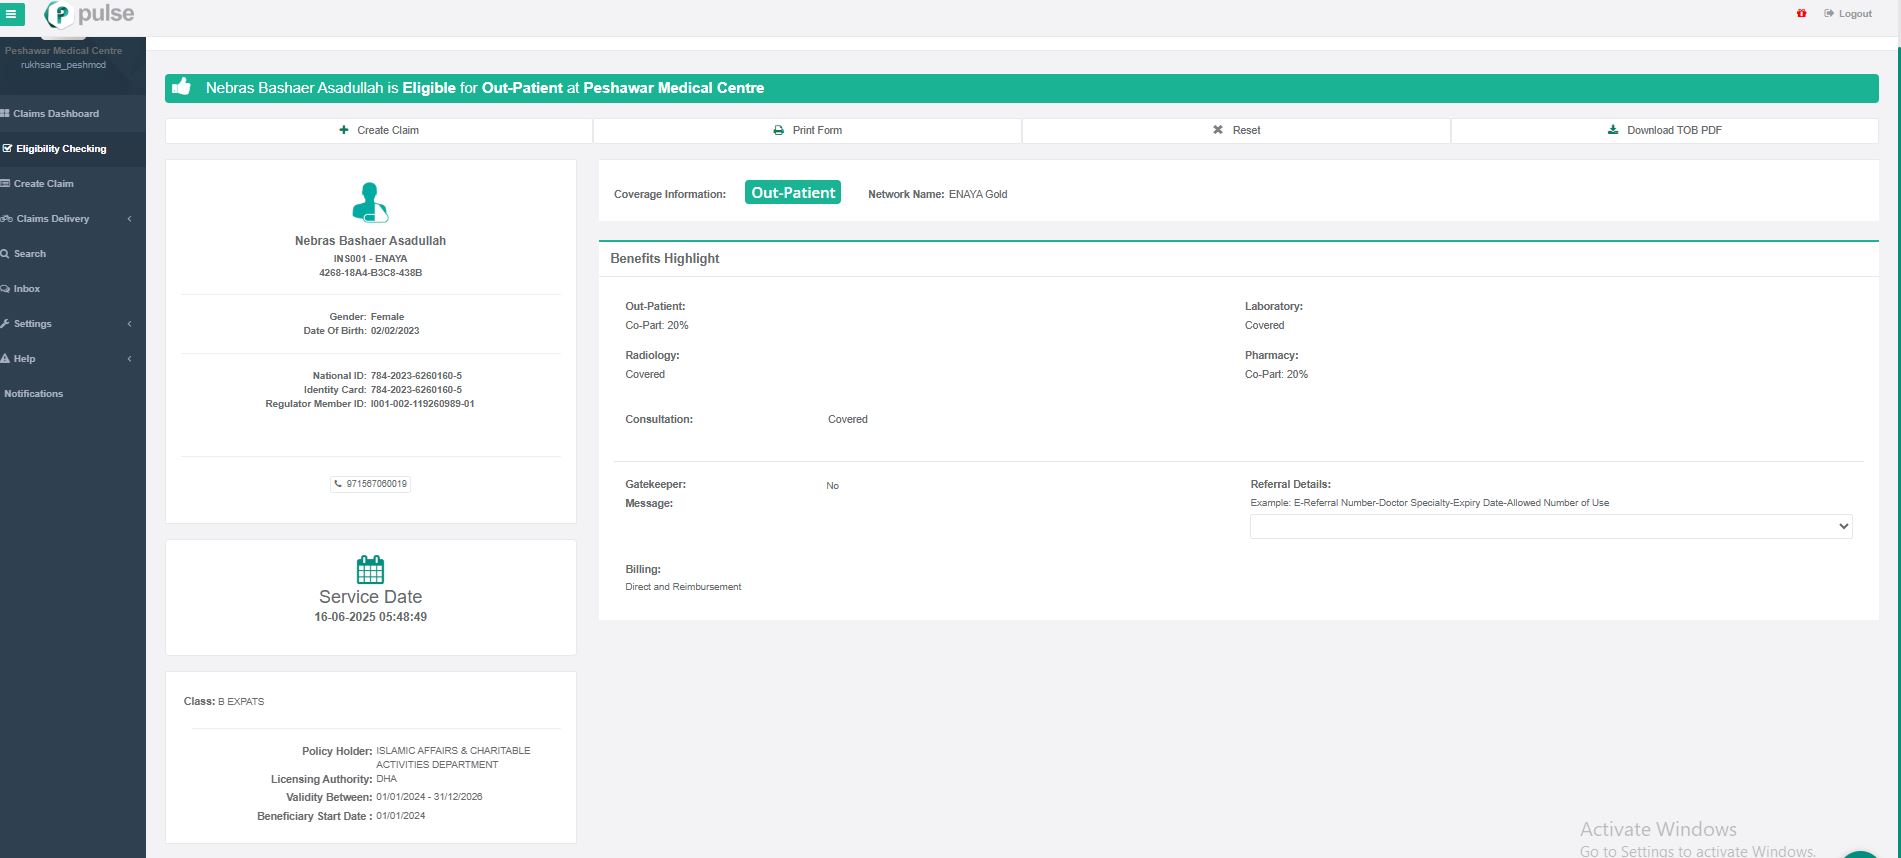Reset the eligibility form
1901x858 pixels.
[x=1236, y=130]
